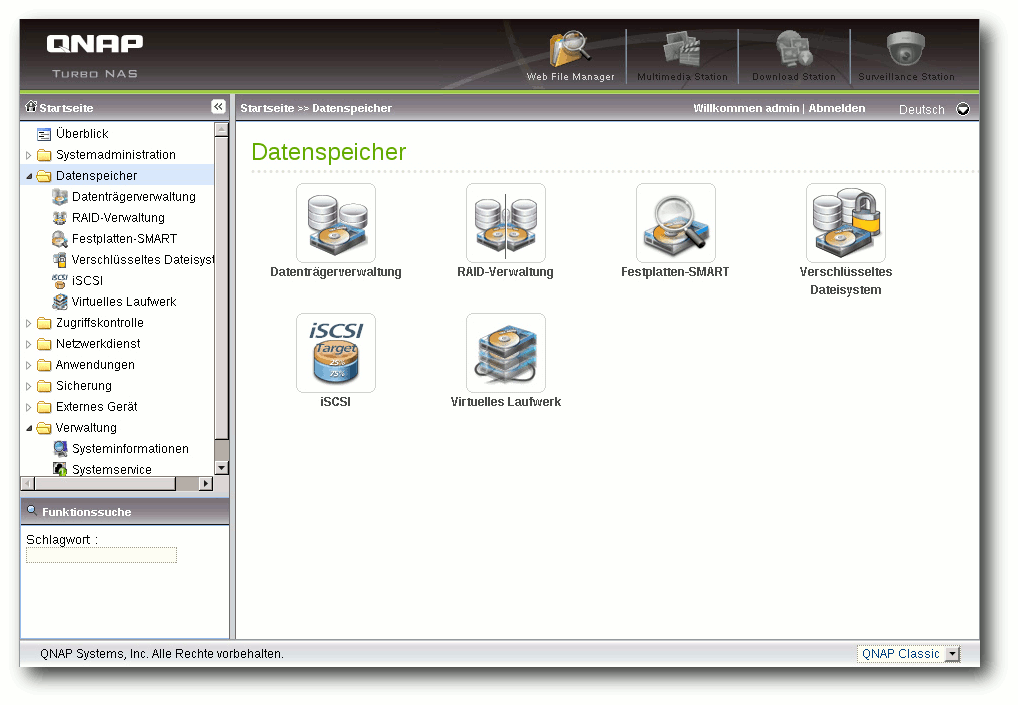Click Startseite in the breadcrumb

(x=267, y=108)
